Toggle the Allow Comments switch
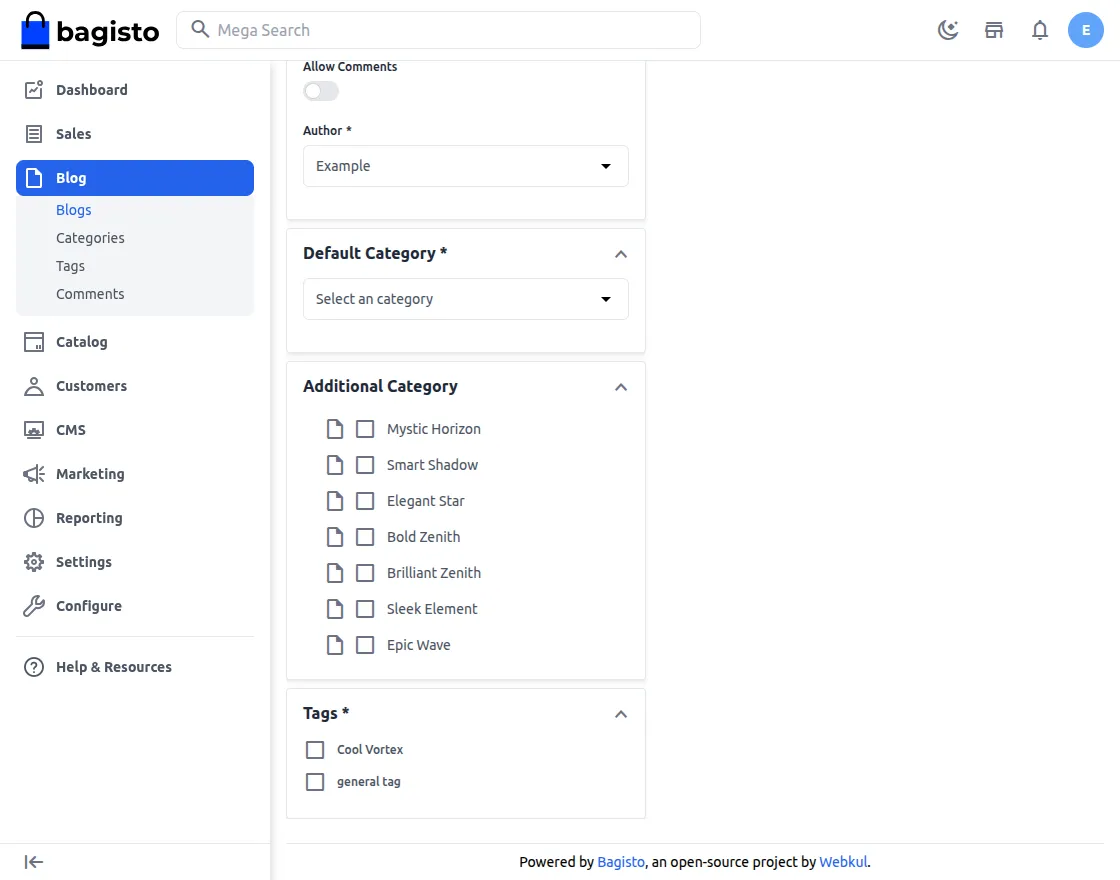 point(321,91)
